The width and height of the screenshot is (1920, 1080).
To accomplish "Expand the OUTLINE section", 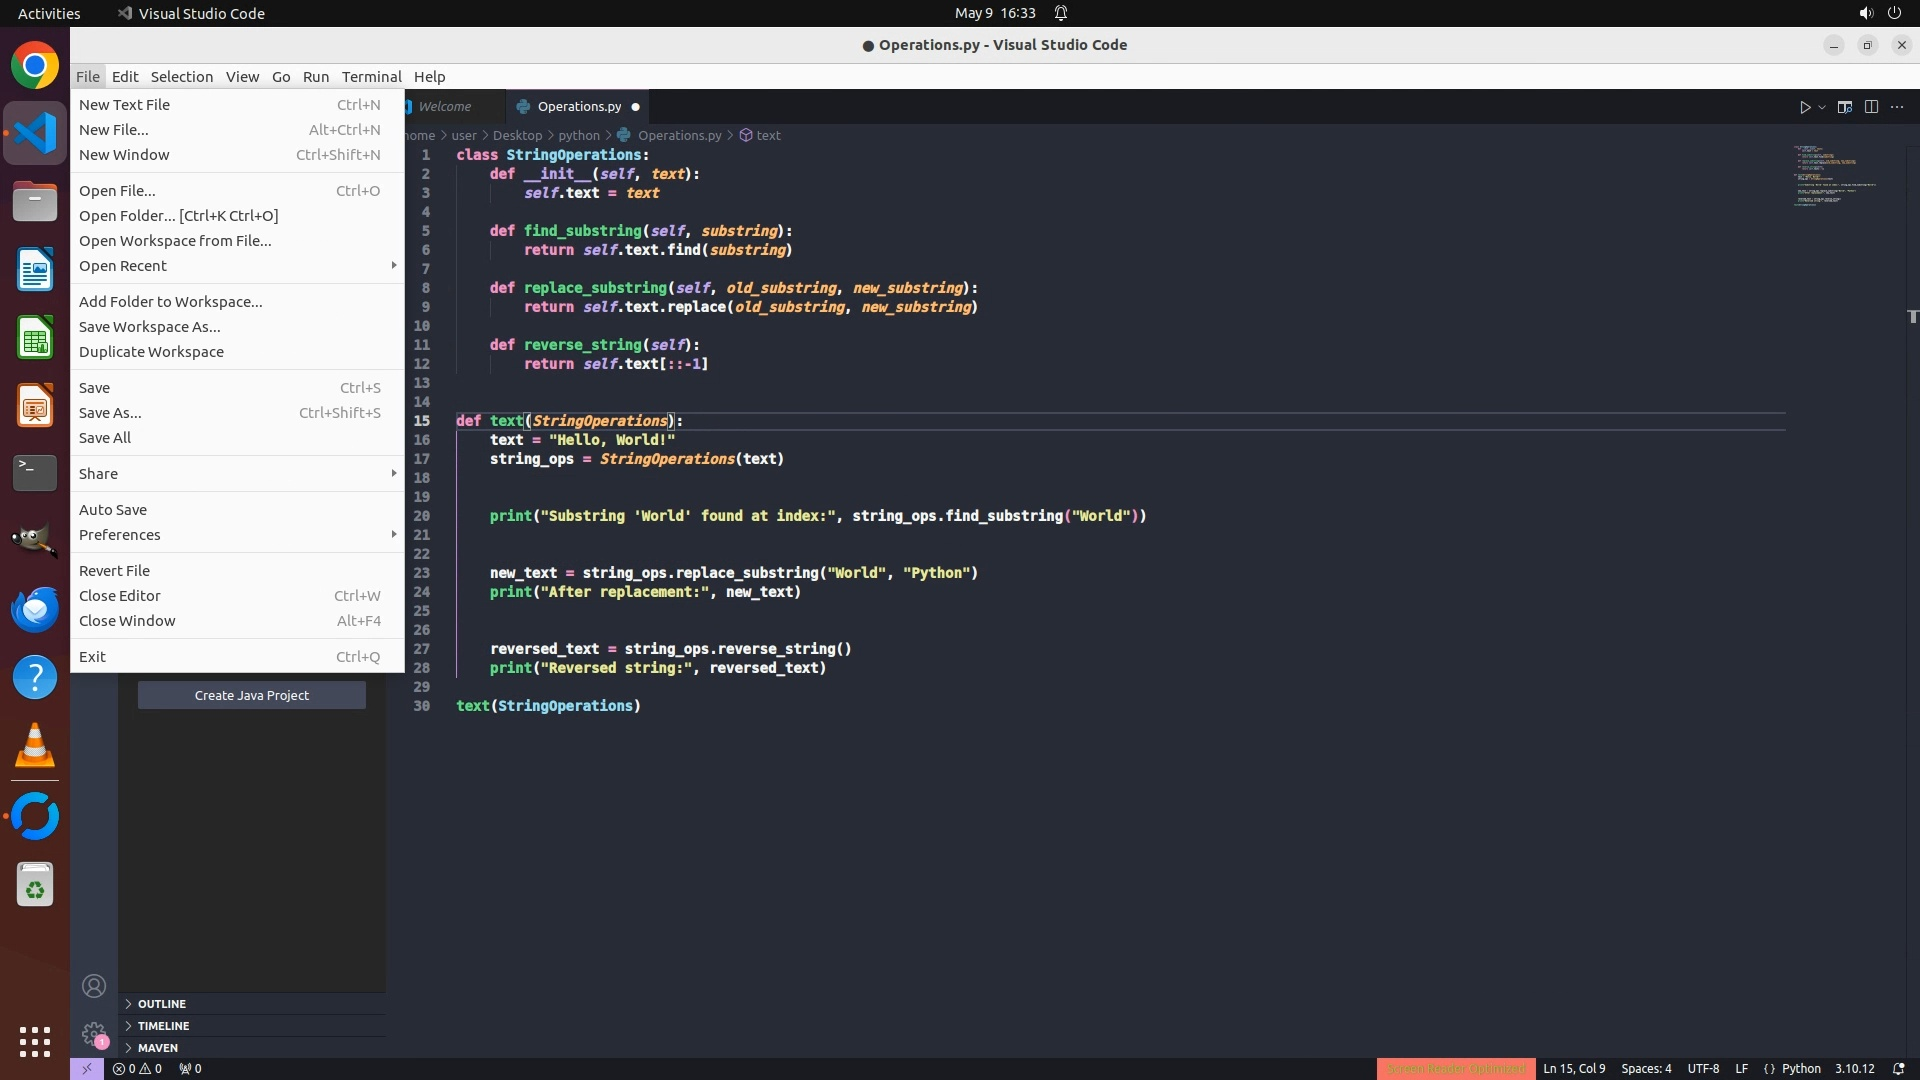I will 161,1004.
